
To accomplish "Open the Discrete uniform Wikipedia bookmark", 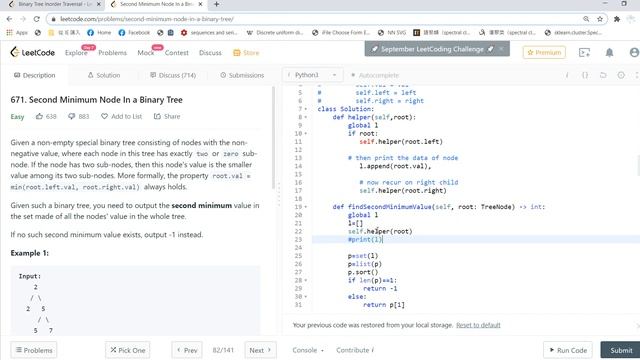I will [x=275, y=32].
